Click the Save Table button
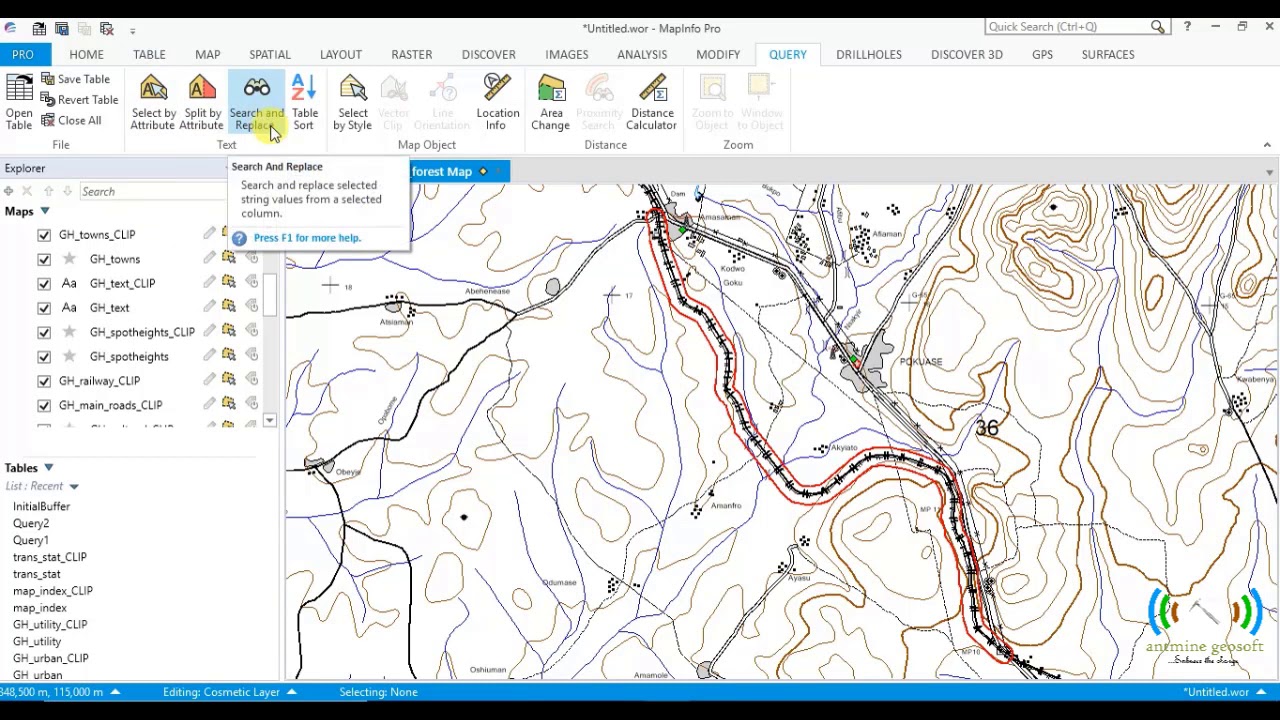Viewport: 1280px width, 720px height. coord(75,79)
